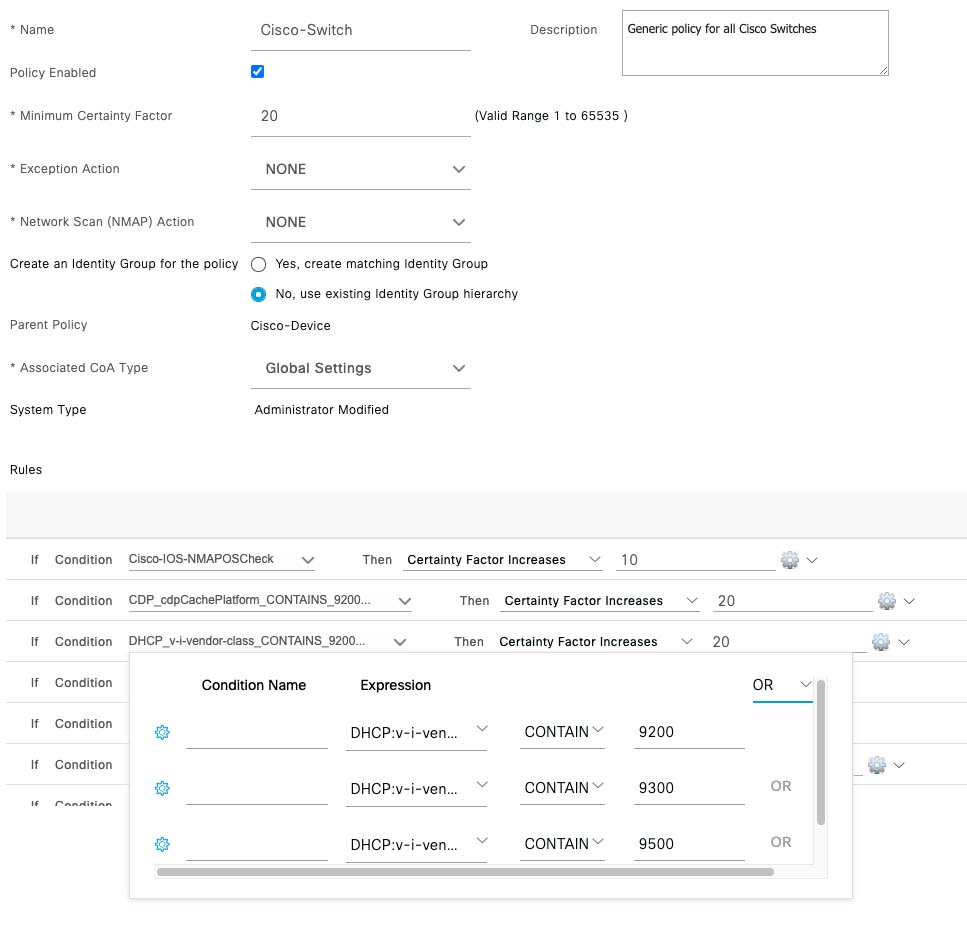Click the value field containing 9200
967x933 pixels.
point(689,733)
